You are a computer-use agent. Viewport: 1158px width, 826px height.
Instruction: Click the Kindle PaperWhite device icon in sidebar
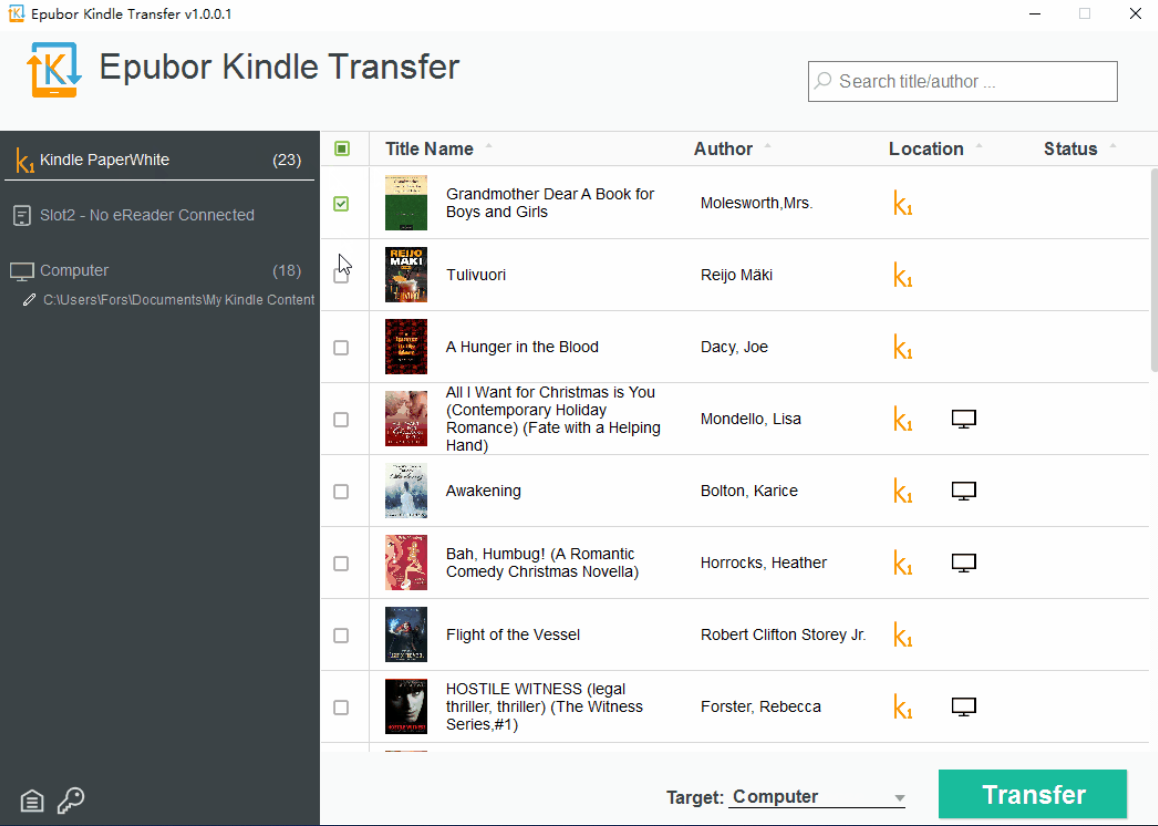pos(24,161)
